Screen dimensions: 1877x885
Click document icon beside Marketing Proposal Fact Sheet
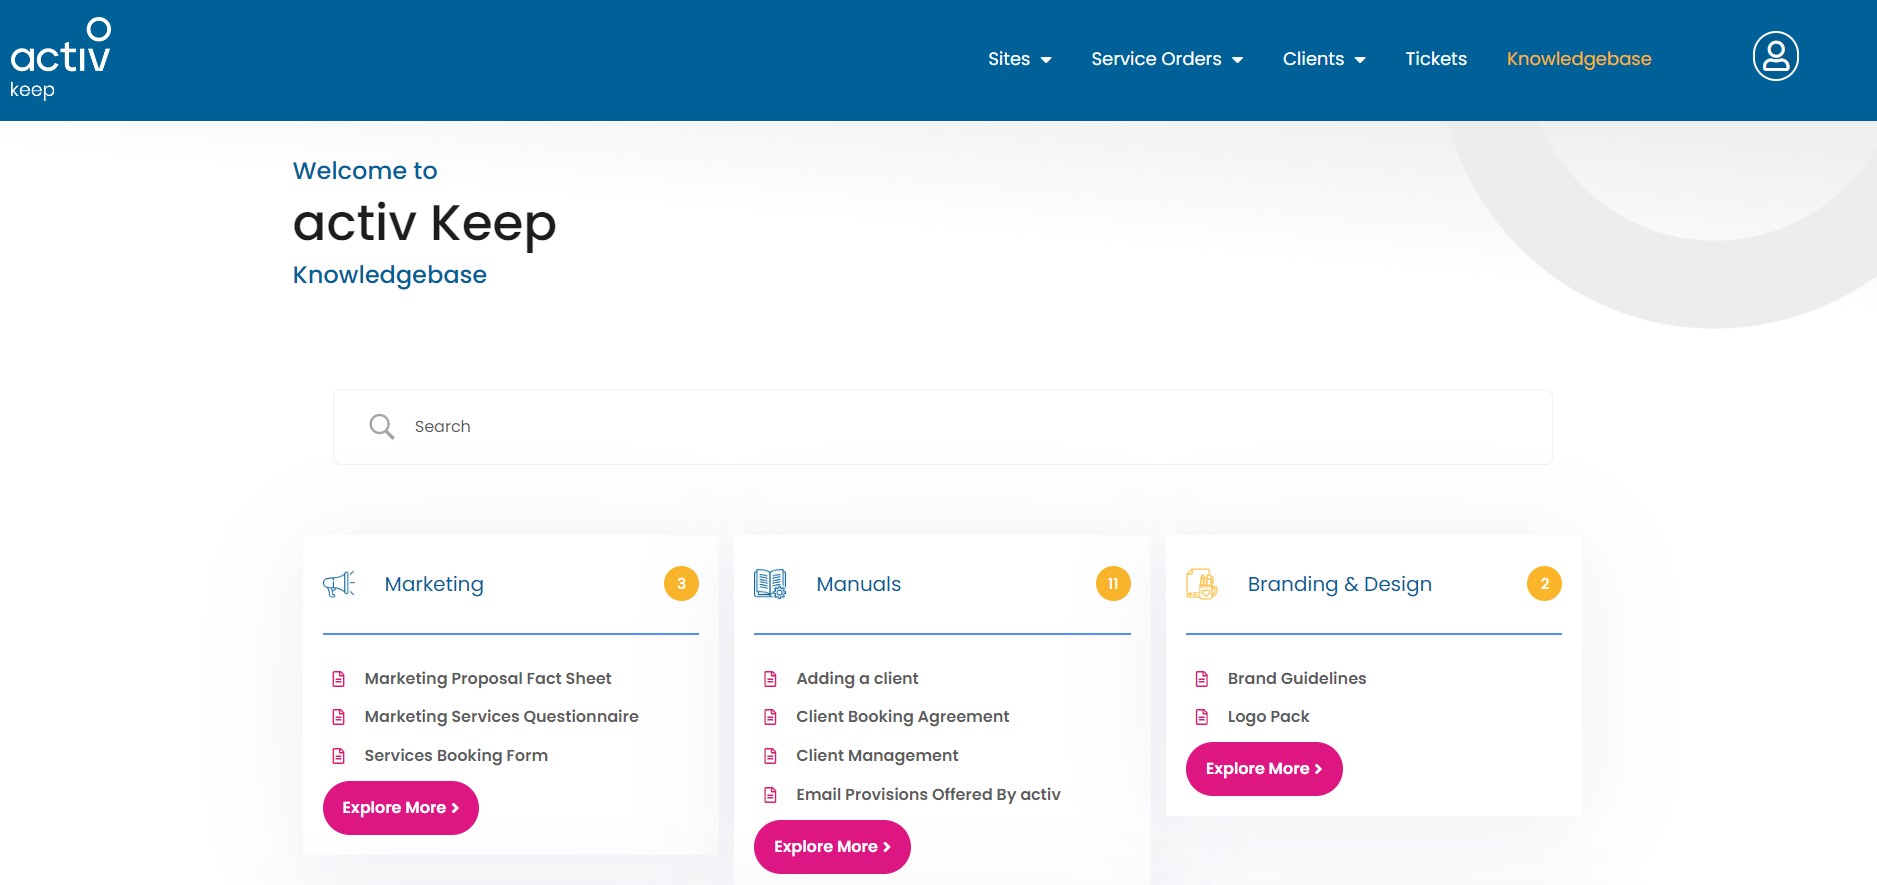[x=338, y=679]
